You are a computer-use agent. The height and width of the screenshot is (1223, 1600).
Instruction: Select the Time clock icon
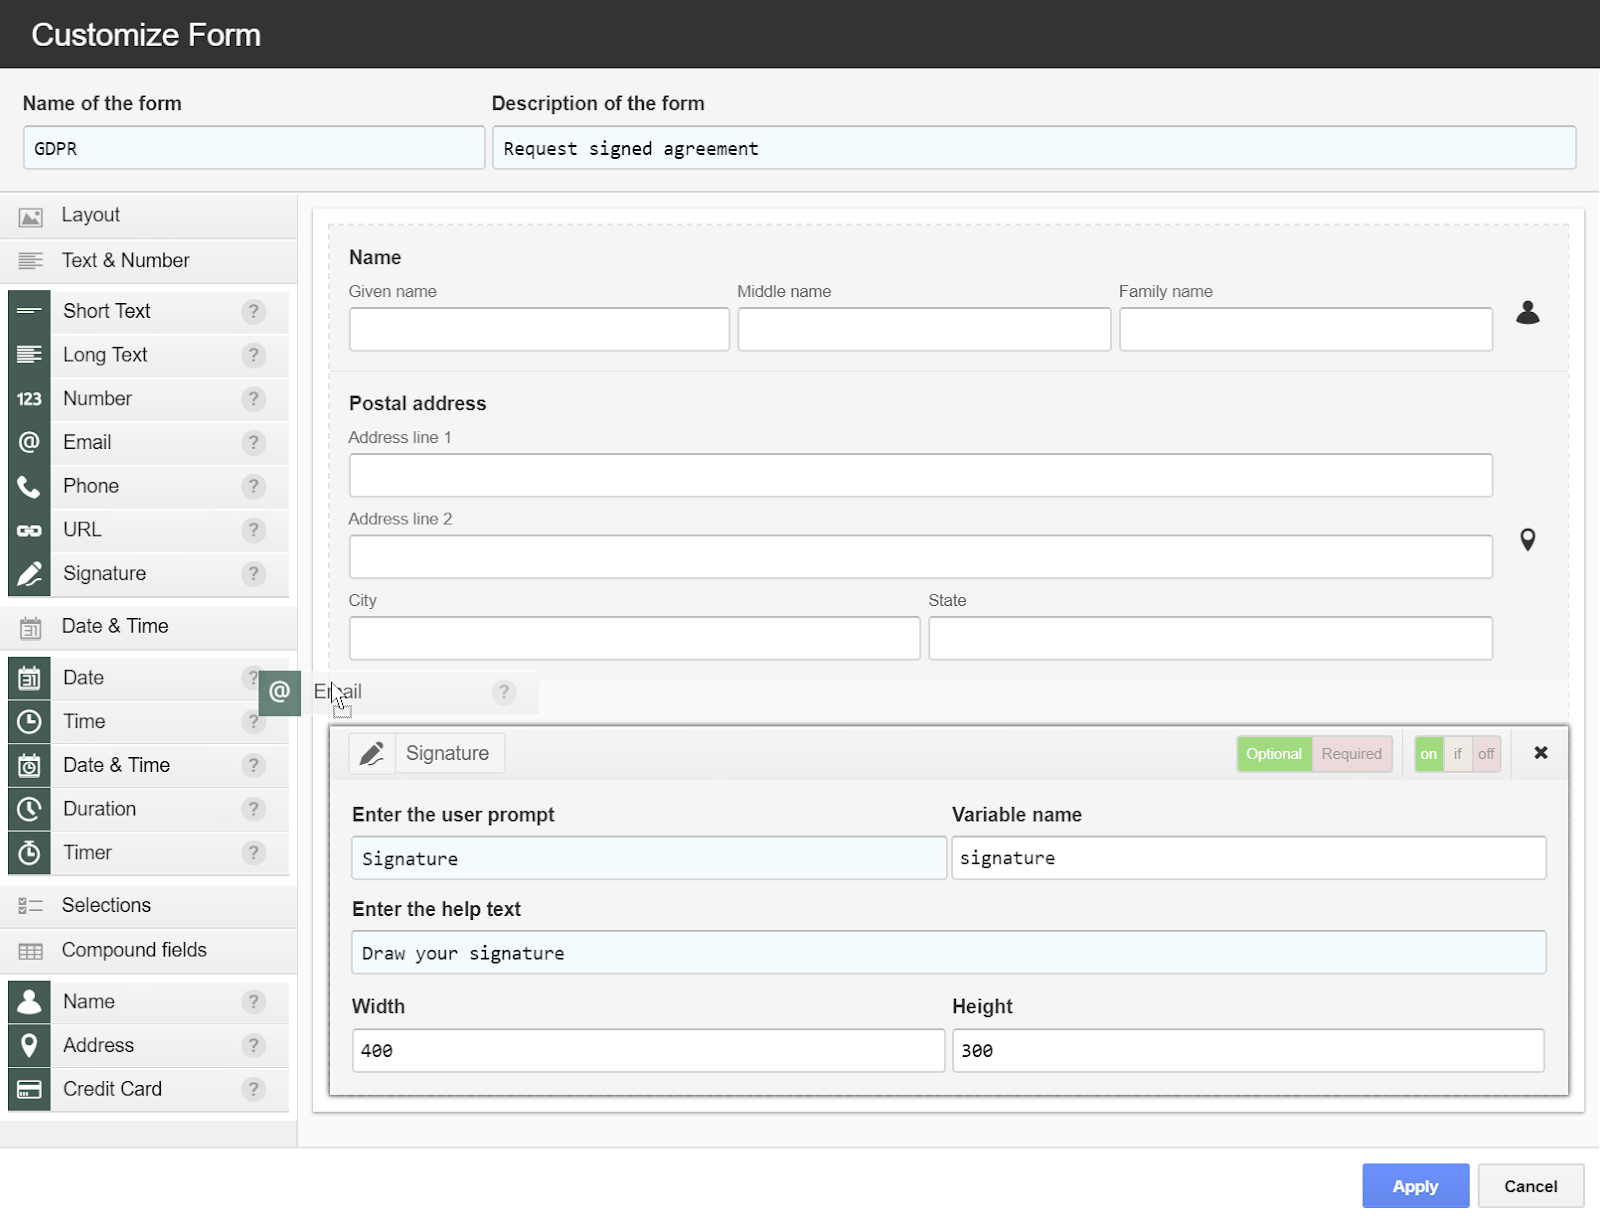click(29, 722)
